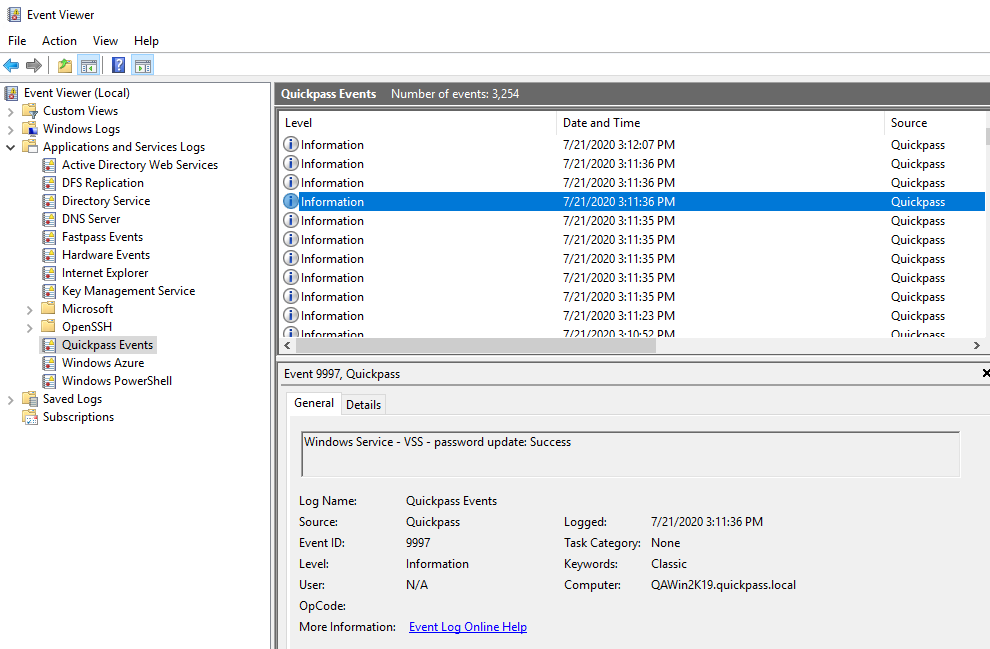This screenshot has width=990, height=649.
Task: Close the Event 9997 preview pane
Action: (x=986, y=373)
